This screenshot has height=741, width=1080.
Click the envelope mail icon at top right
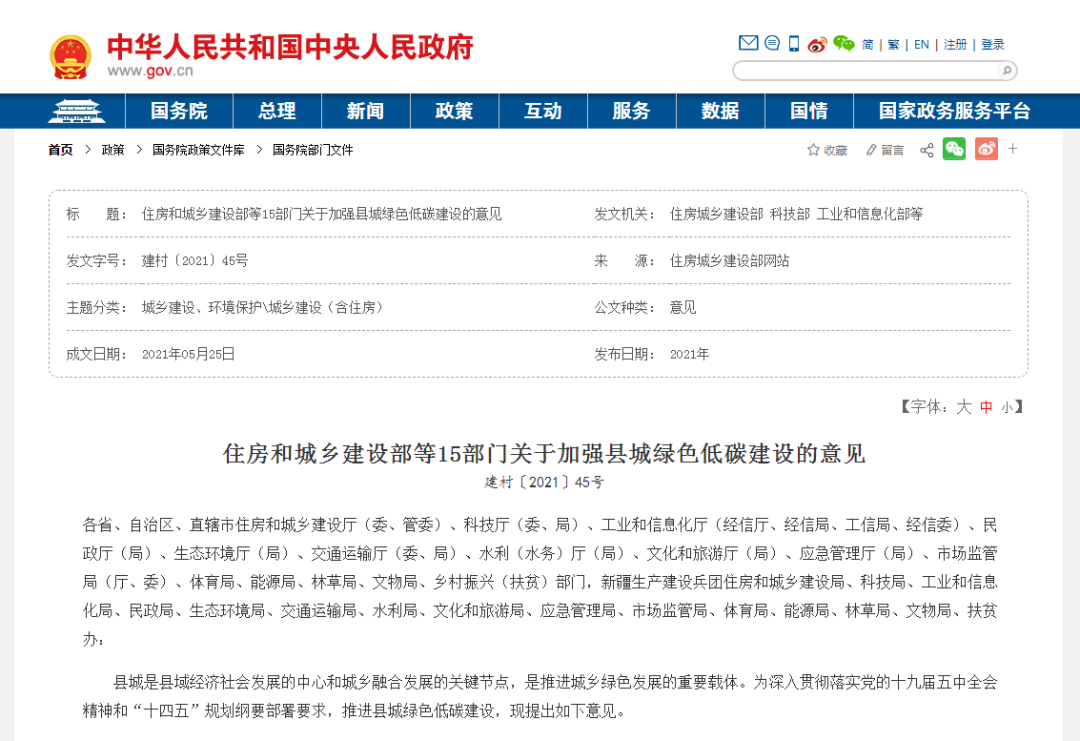748,42
